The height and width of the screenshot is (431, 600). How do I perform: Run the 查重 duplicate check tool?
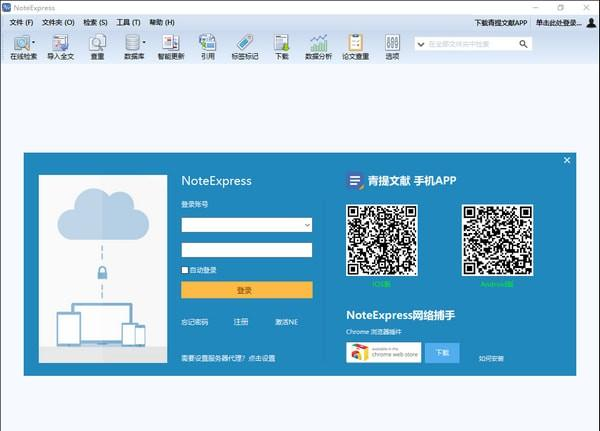[x=97, y=47]
